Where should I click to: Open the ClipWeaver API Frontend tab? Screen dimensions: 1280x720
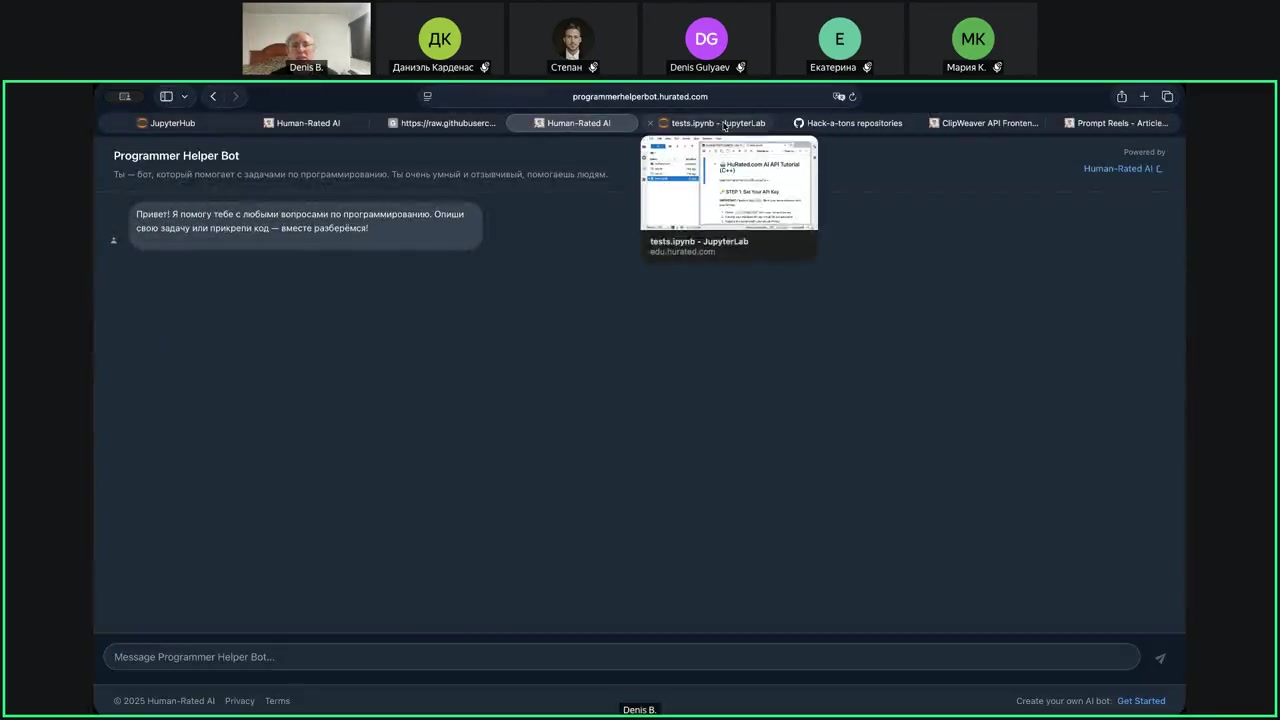point(984,123)
